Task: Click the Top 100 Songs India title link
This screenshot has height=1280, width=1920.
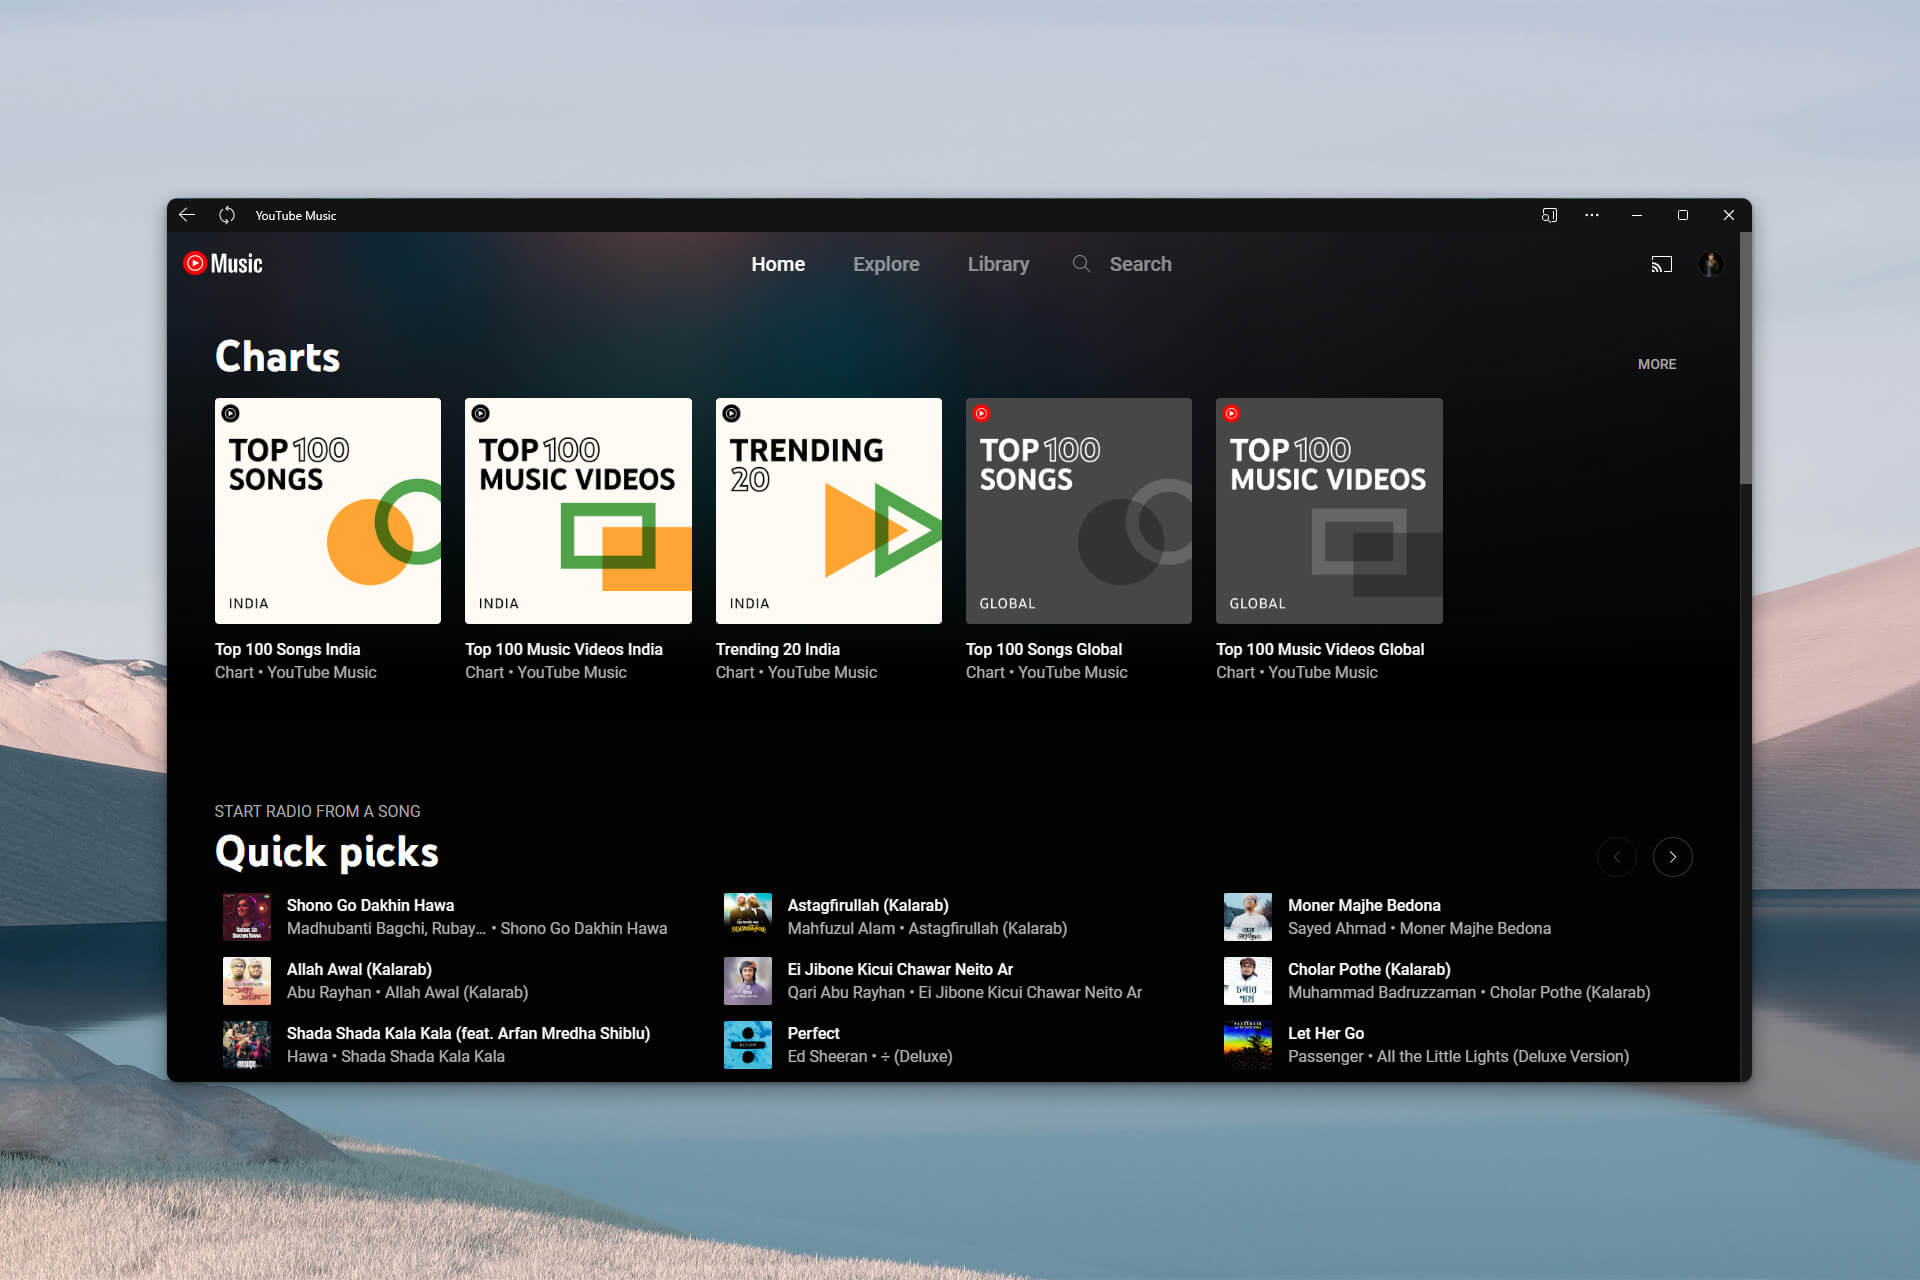Action: (287, 649)
